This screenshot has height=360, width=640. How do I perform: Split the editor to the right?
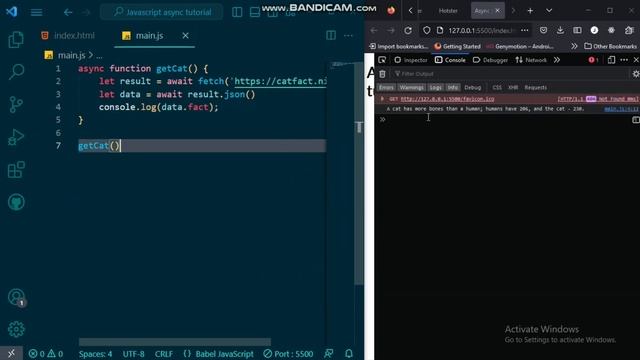pos(331,36)
